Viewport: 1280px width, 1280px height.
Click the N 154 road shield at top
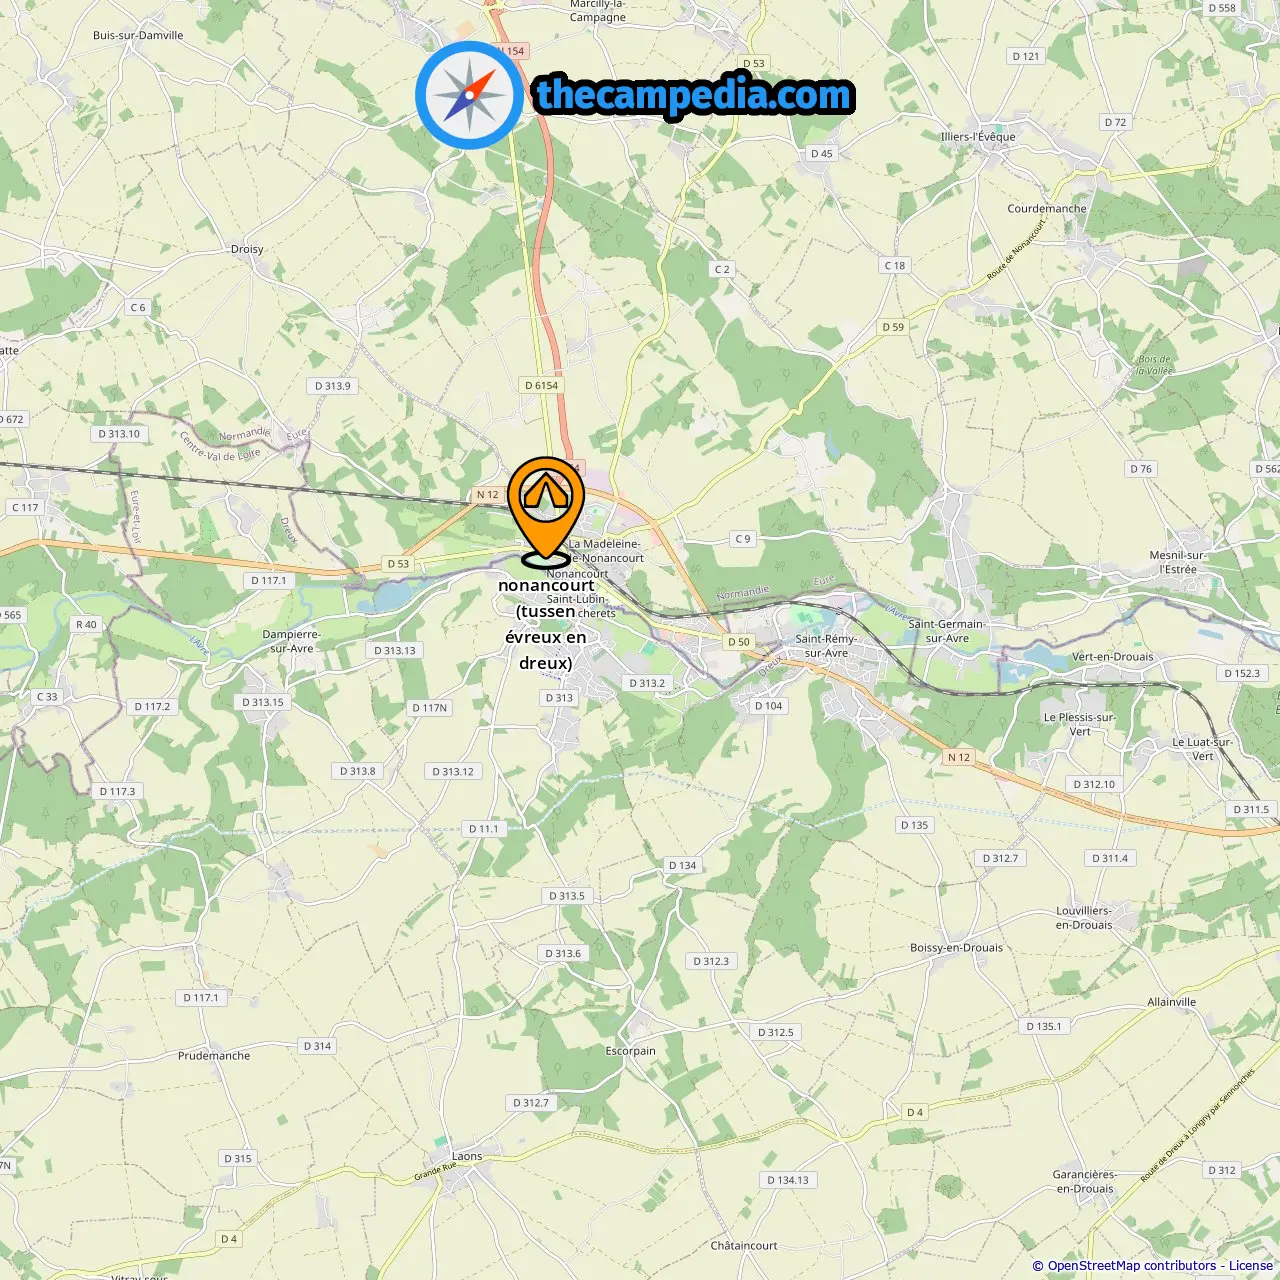point(511,51)
